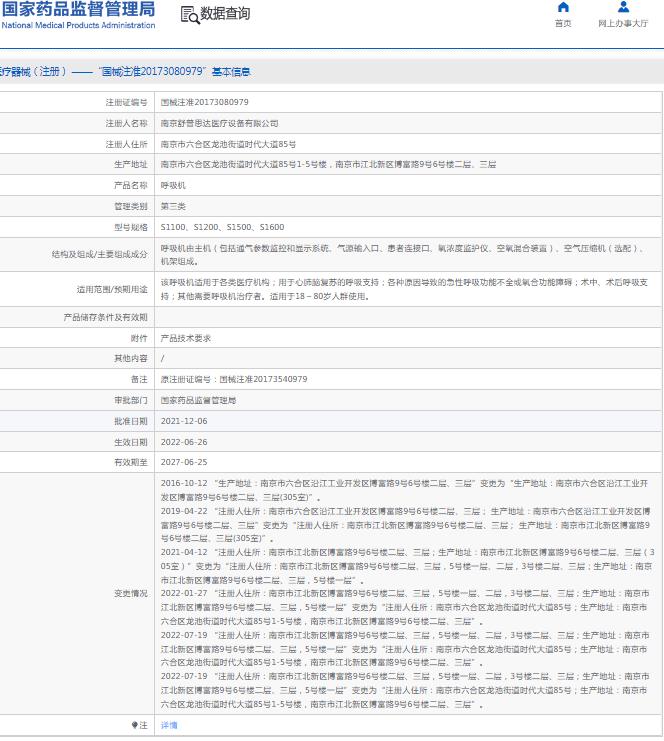Click the 注册证编号 label
The height and width of the screenshot is (741, 664).
click(126, 102)
